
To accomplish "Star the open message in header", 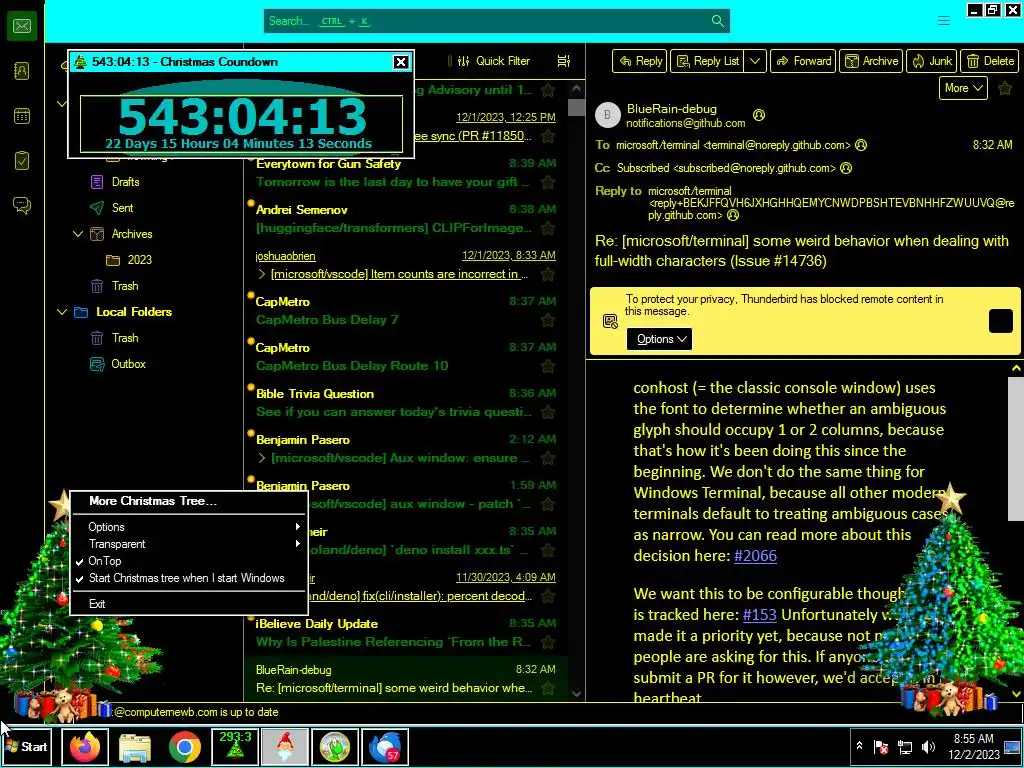I will pyautogui.click(x=1005, y=88).
